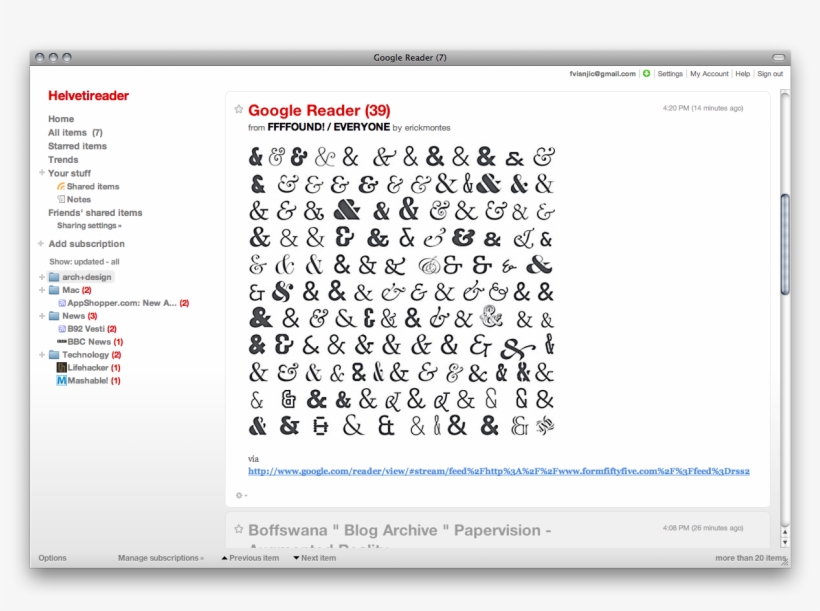Click the green refresh icon near Settings
Viewport: 820px width, 611px height.
[x=648, y=73]
